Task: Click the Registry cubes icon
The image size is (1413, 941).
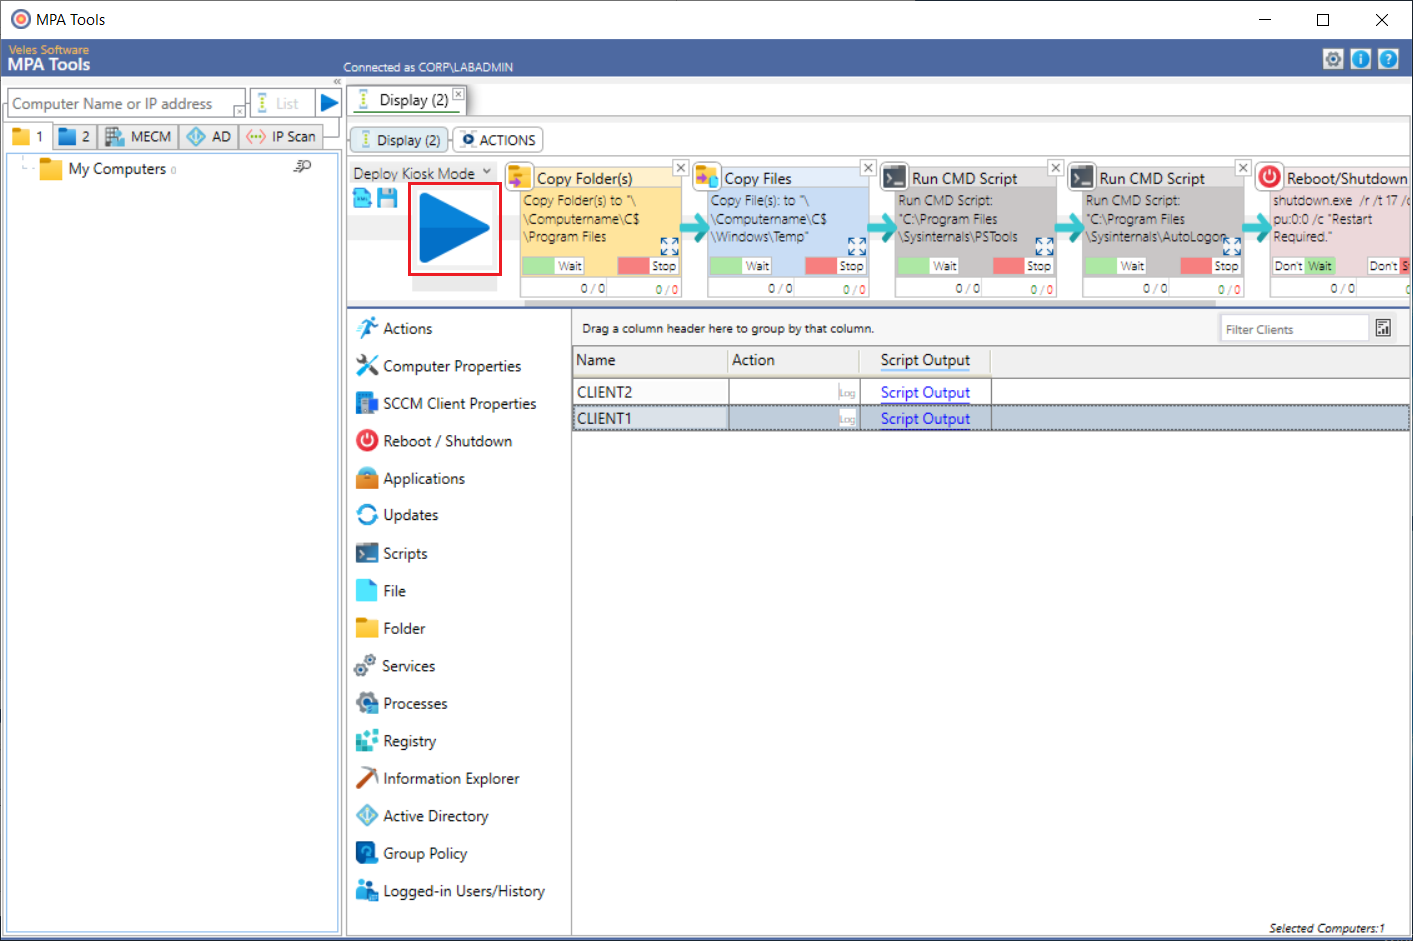Action: [x=367, y=740]
